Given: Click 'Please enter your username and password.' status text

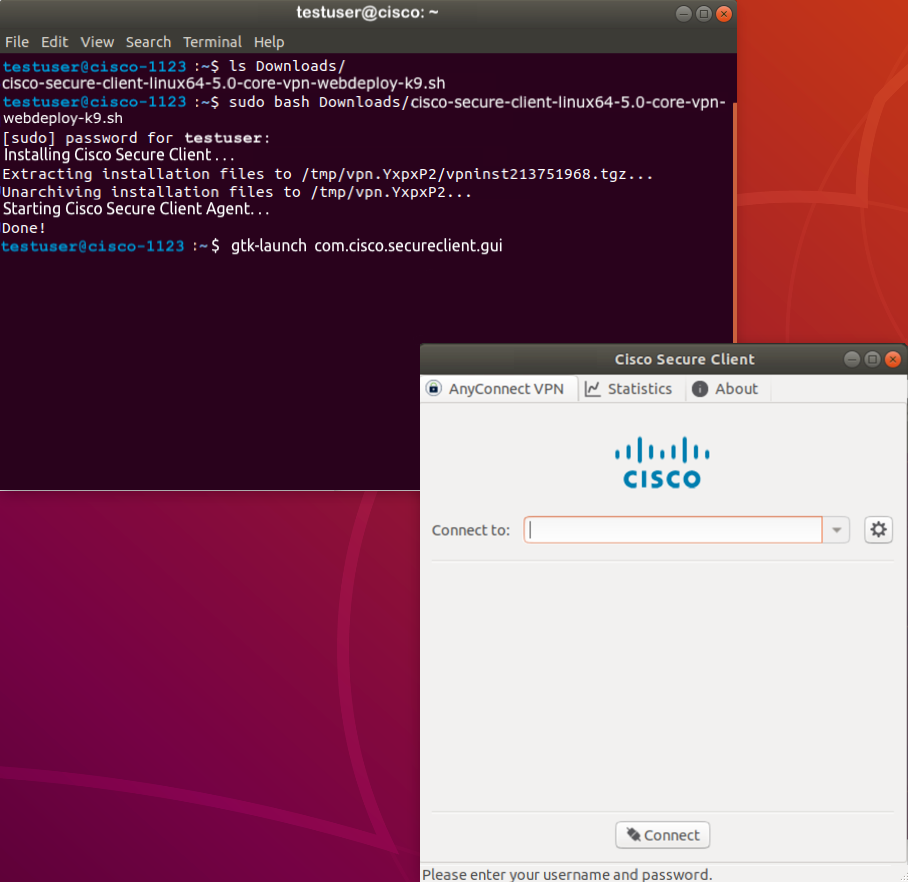Looking at the screenshot, I should [x=567, y=874].
